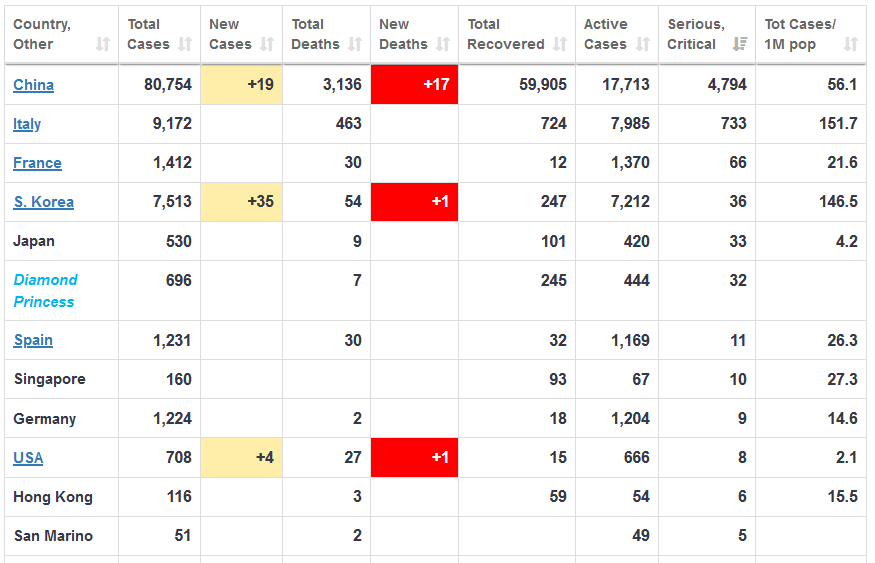This screenshot has width=875, height=563.
Task: Sort by Tot Cases/1M pop arrows
Action: click(x=851, y=44)
